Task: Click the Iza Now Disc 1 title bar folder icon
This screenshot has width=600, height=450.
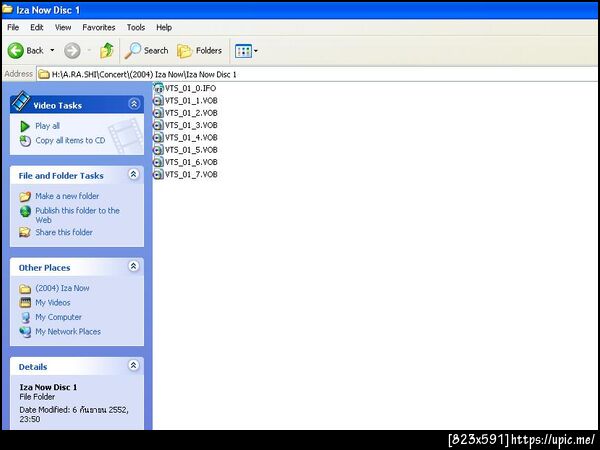Action: tap(8, 9)
